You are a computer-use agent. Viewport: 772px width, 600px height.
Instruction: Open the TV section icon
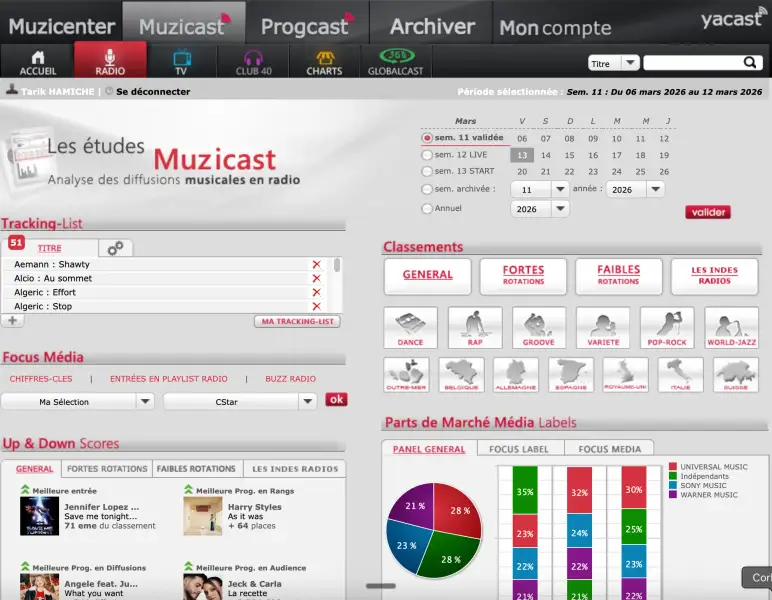point(182,62)
